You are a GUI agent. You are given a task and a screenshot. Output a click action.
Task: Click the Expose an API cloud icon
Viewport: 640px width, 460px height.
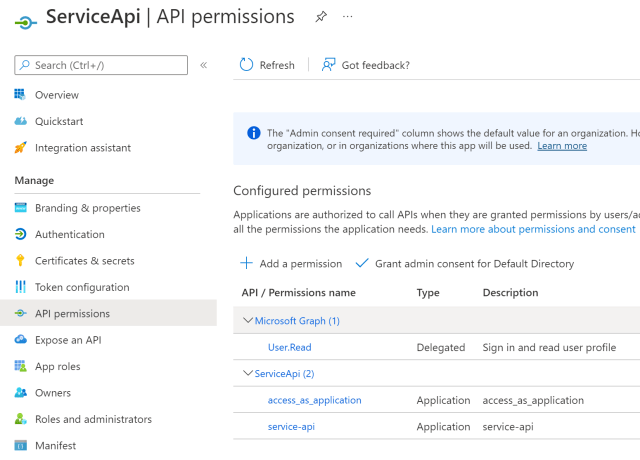click(x=20, y=339)
